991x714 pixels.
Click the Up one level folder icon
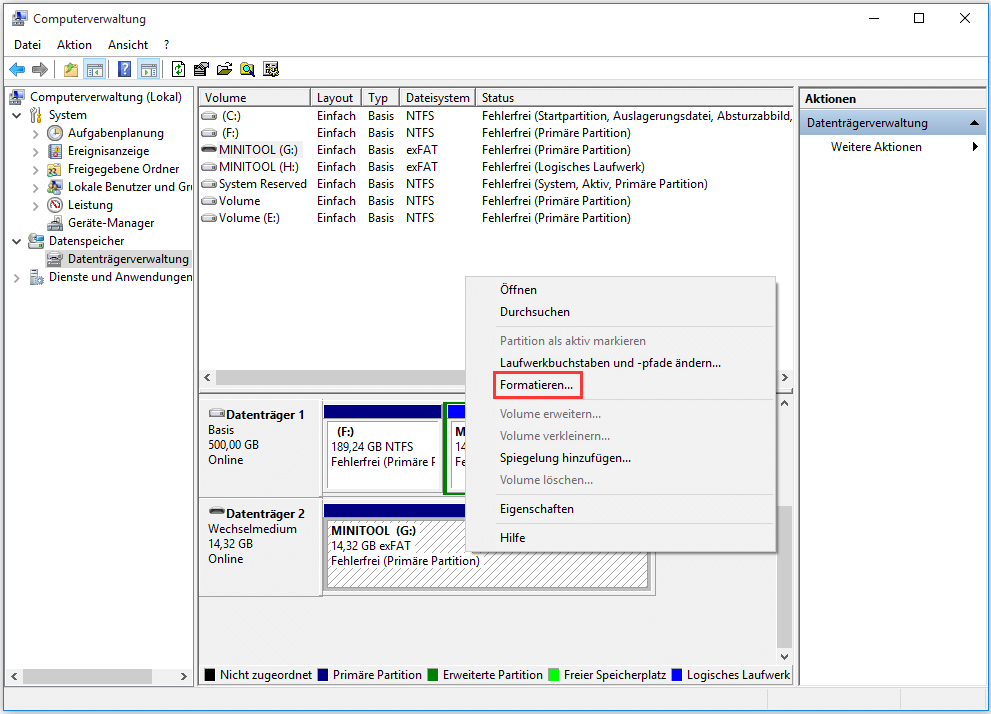71,70
